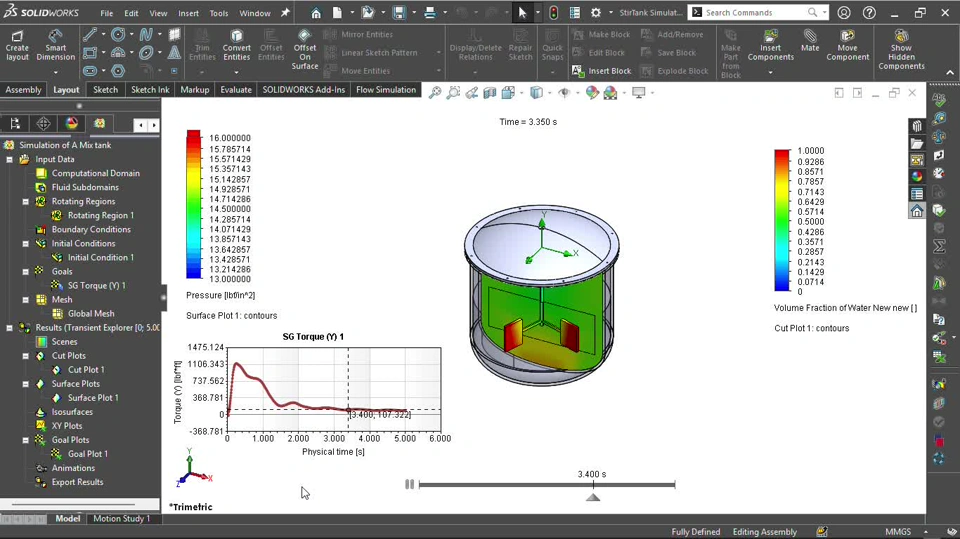Open the Smart Dimension dropdown arrow
Viewport: 960px width, 539px height.
tap(56, 72)
